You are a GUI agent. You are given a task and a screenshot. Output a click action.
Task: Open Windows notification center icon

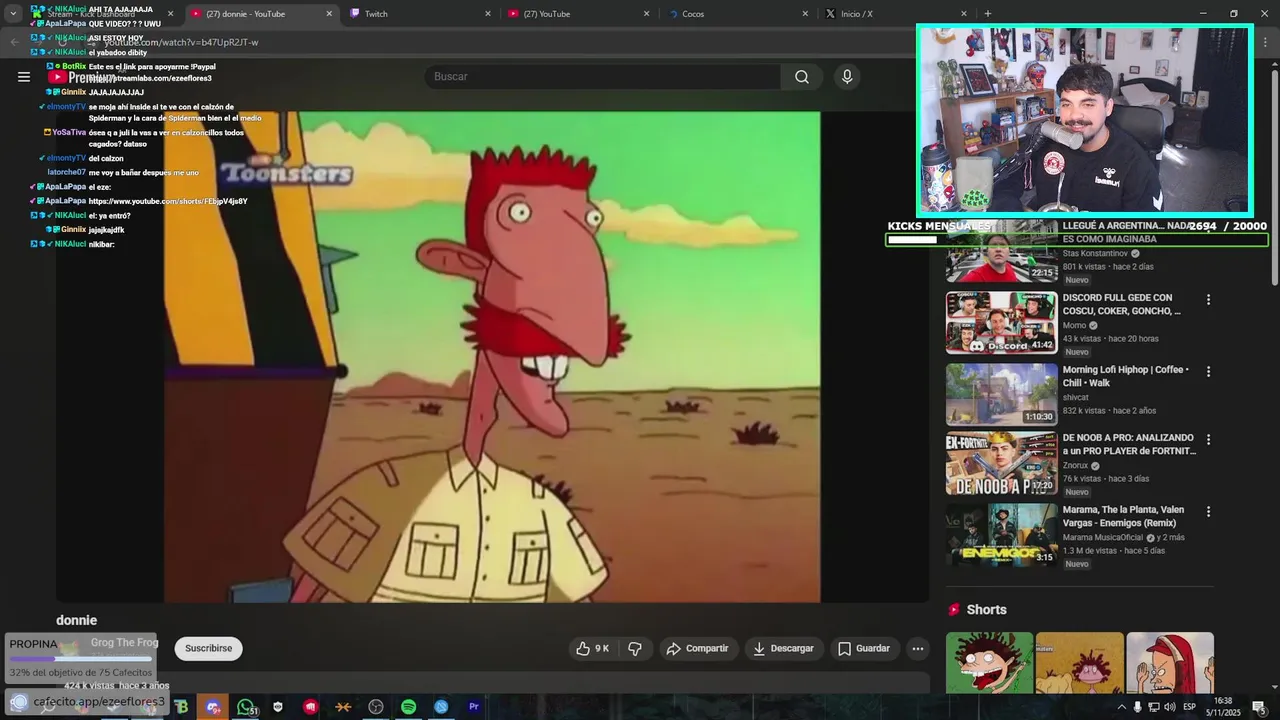pyautogui.click(x=1259, y=707)
